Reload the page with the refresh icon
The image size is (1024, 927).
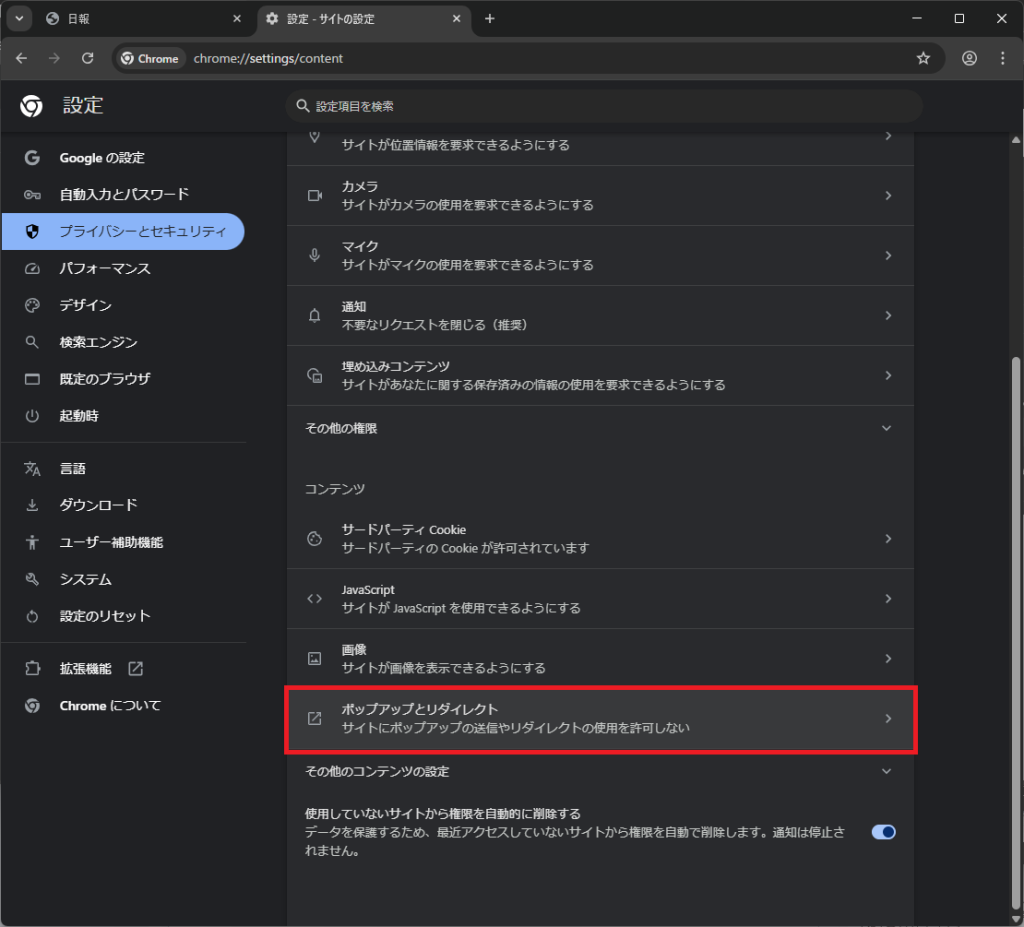88,58
